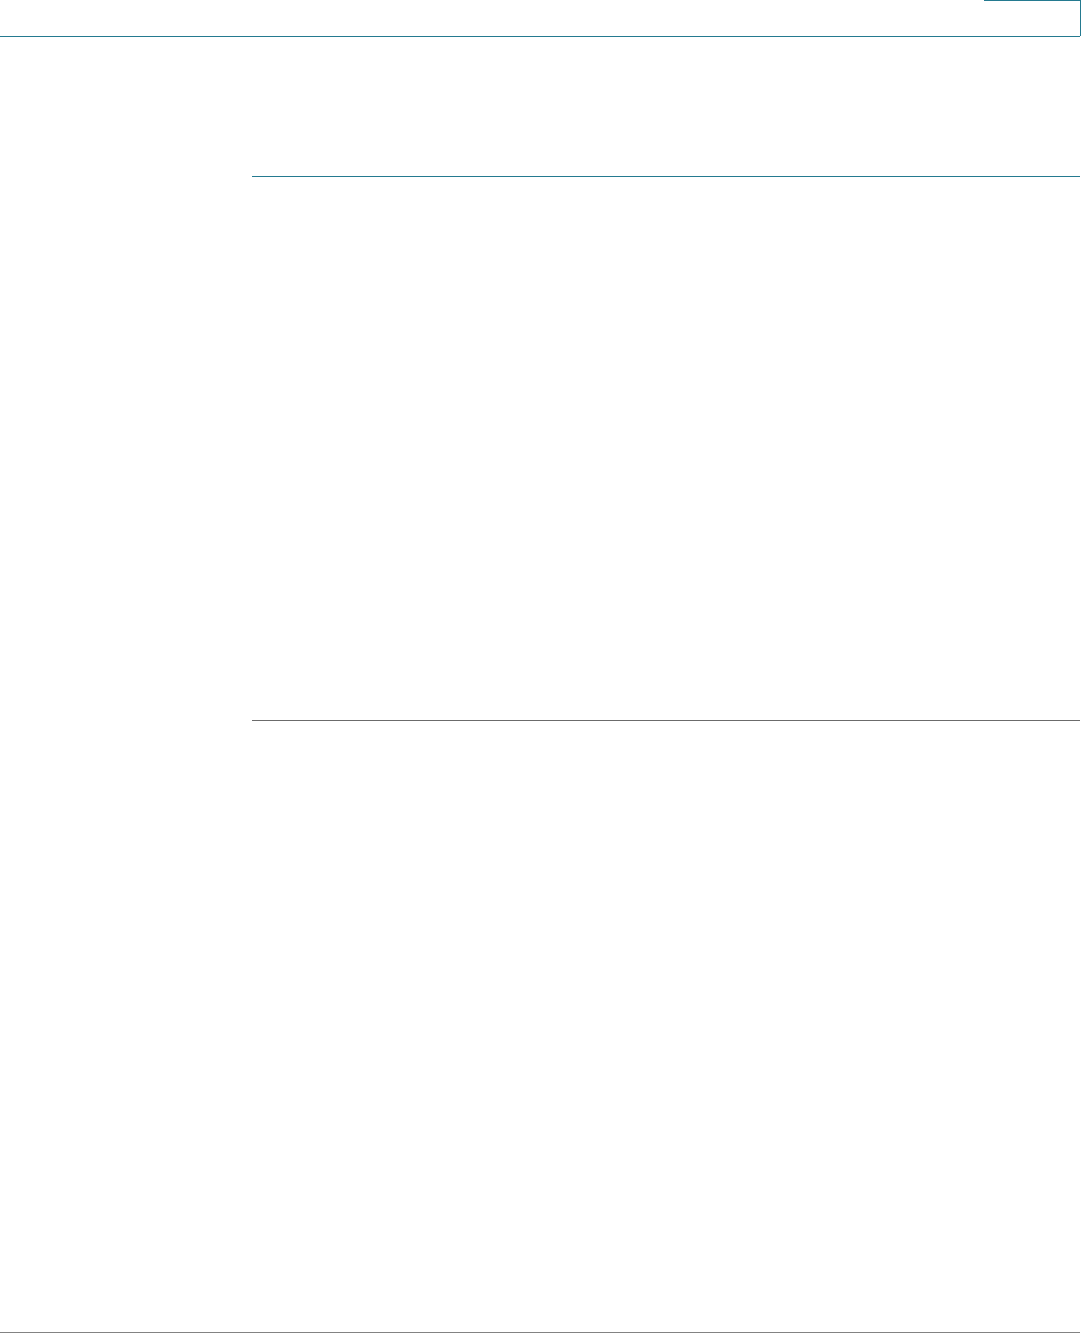1081x1333 pixels.
Task: Click the right edge of the footer line
Action: (1078, 1332)
